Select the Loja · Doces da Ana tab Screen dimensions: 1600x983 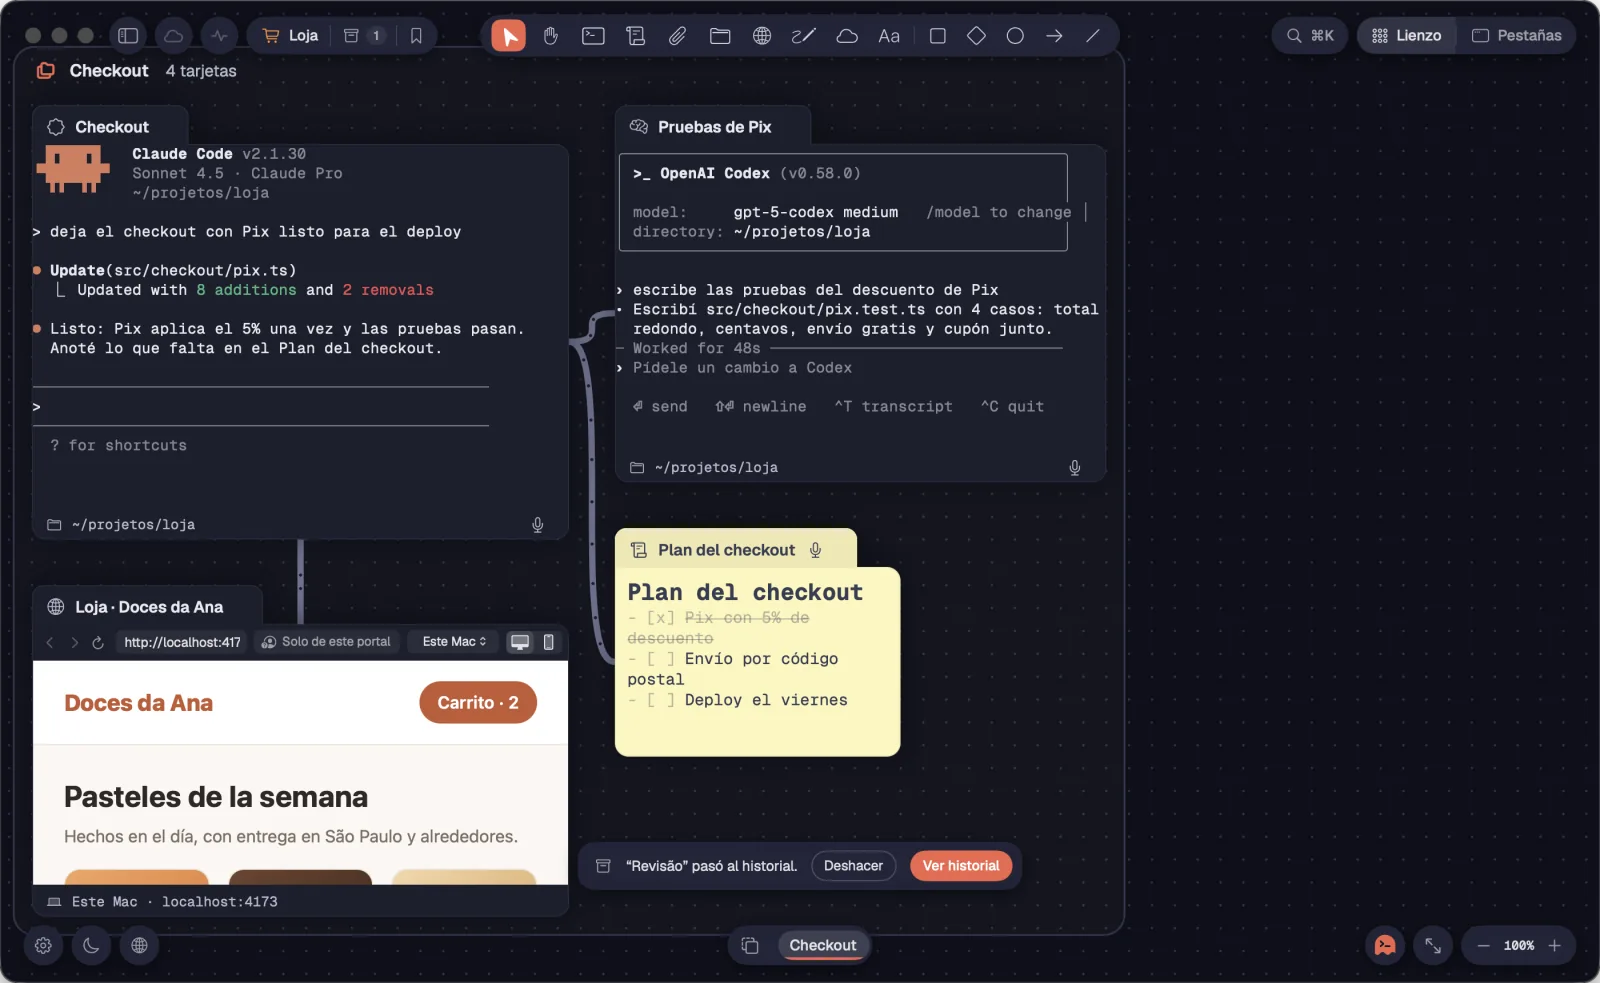coord(148,607)
